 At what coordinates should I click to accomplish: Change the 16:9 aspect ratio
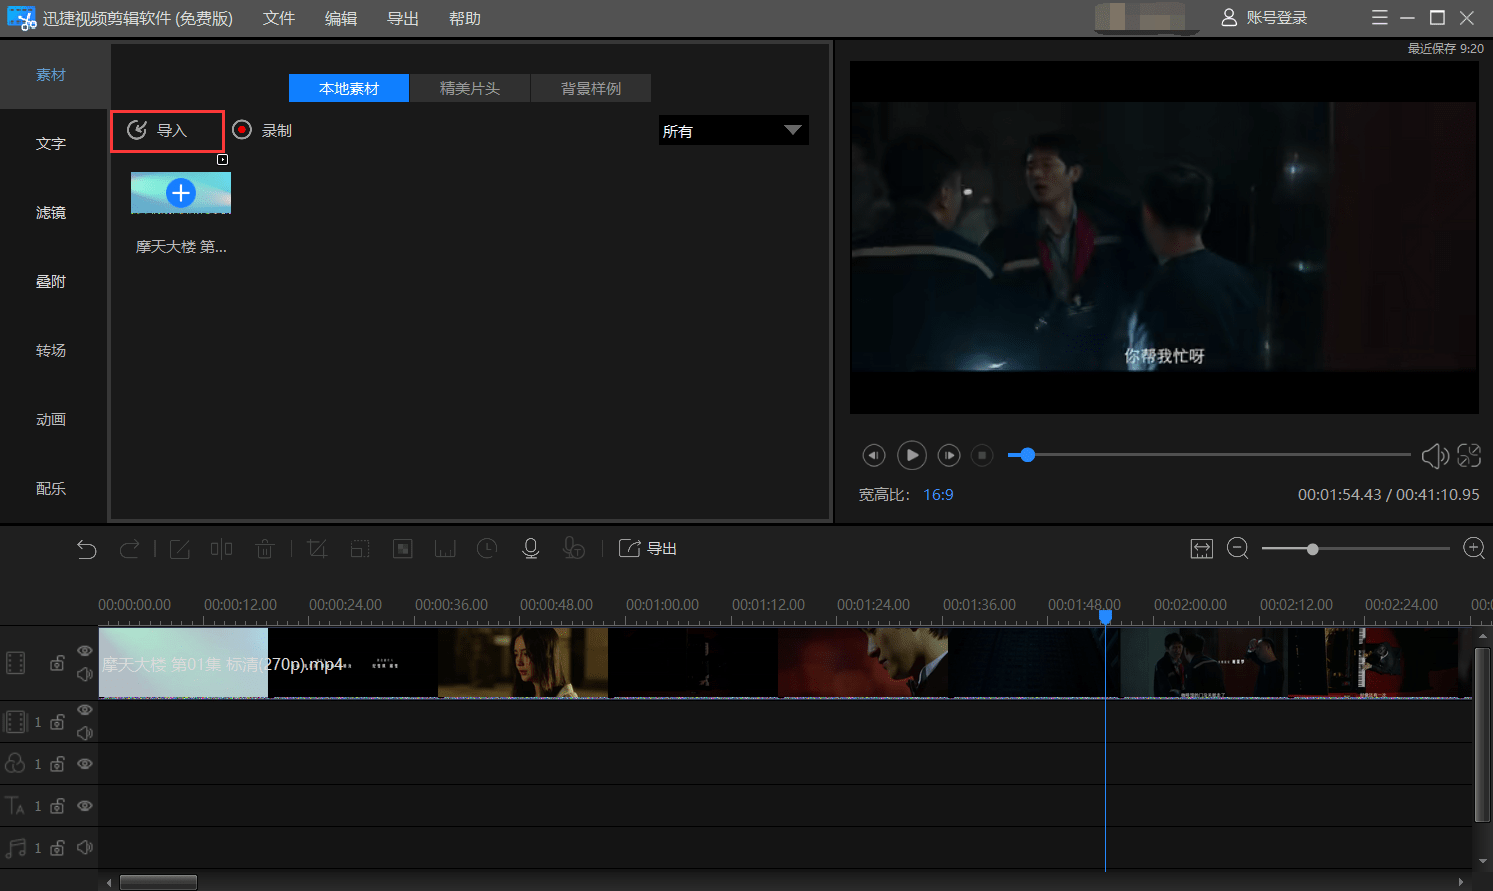coord(938,495)
